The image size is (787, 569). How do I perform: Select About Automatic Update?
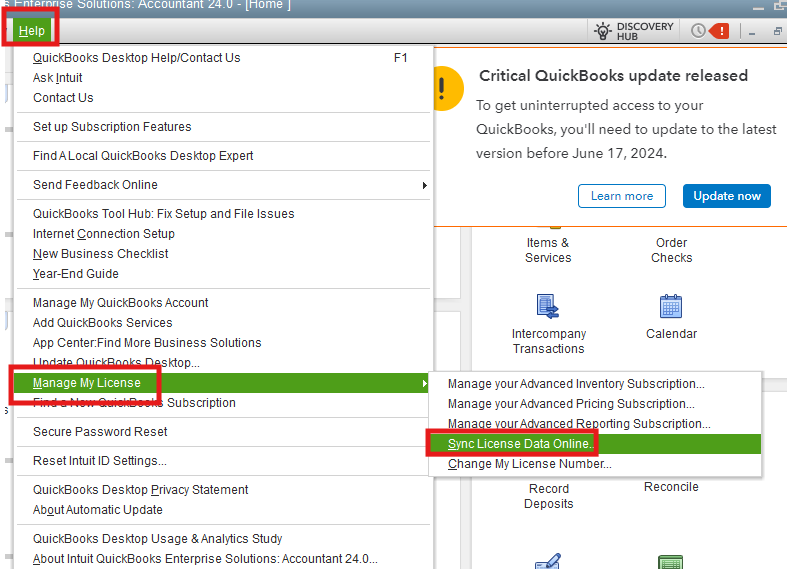pos(224,510)
